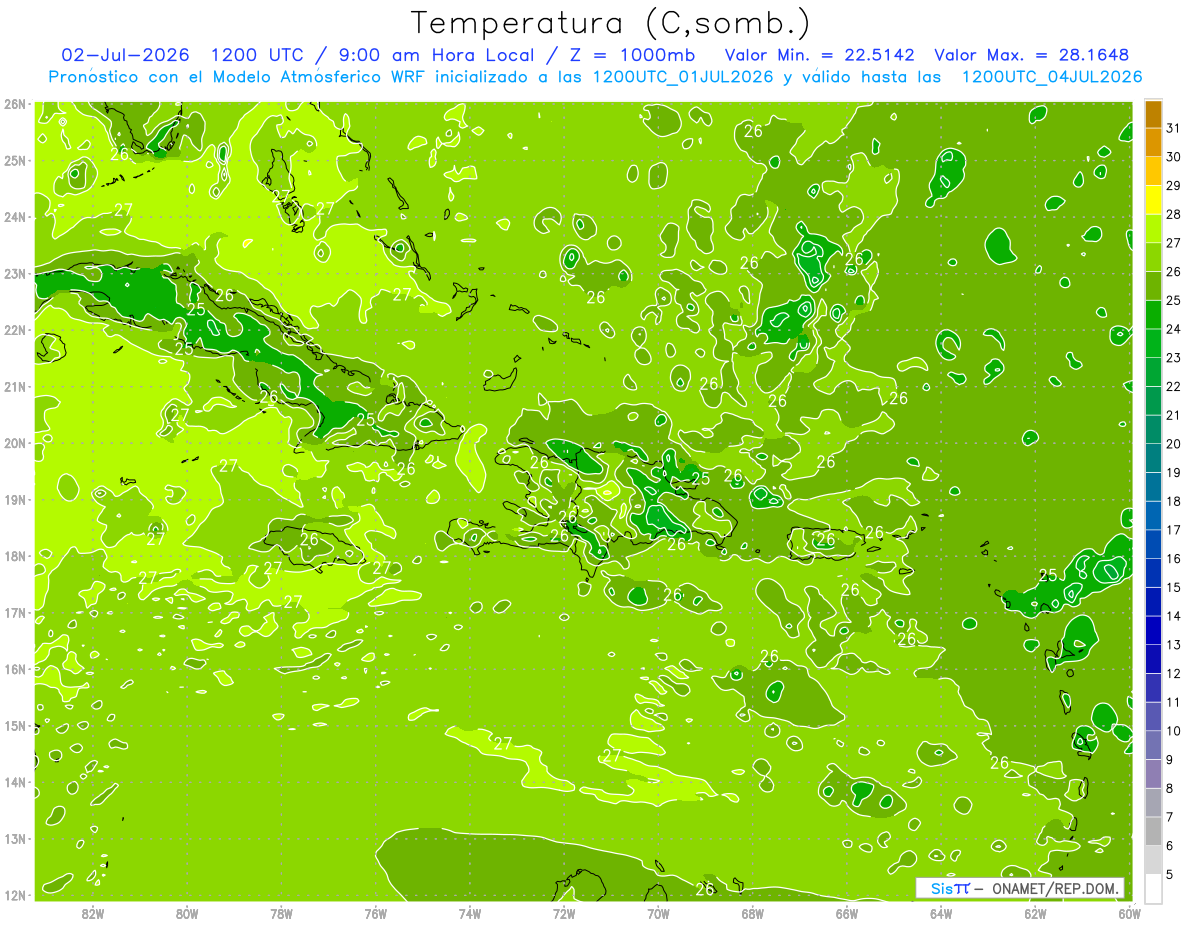Click the '22N' latitude axis label
1200x927 pixels.
14,330
